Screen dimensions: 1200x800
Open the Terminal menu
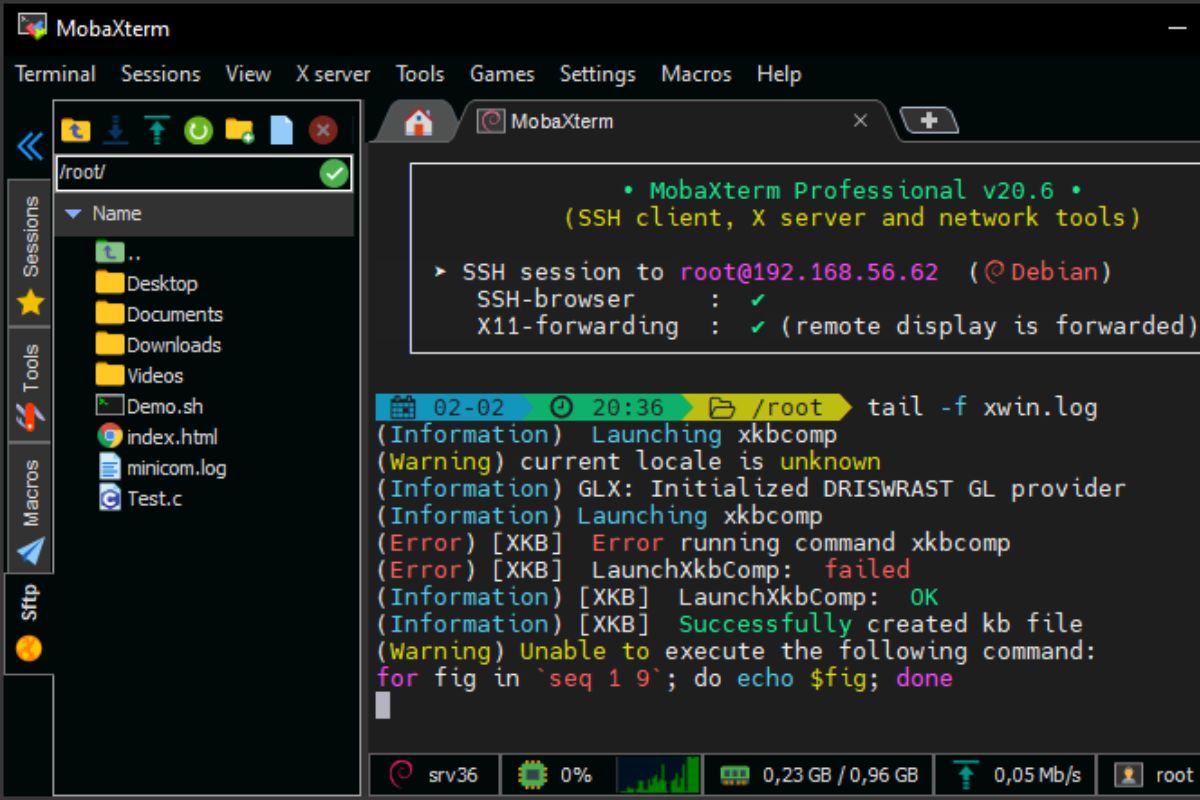[x=55, y=74]
